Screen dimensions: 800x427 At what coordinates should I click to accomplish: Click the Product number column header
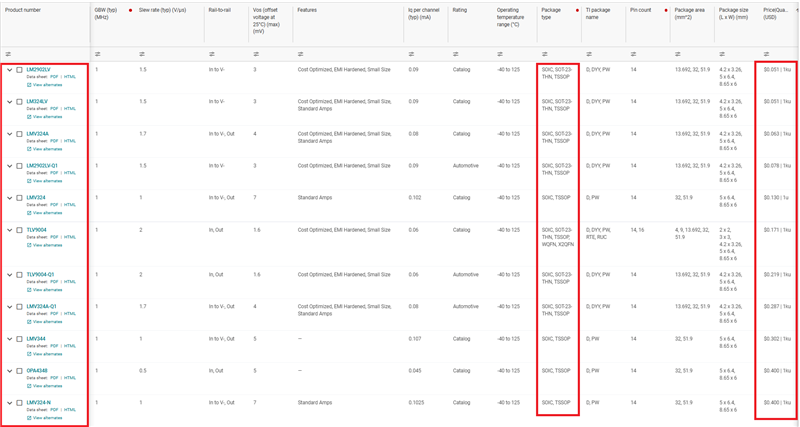click(x=23, y=10)
